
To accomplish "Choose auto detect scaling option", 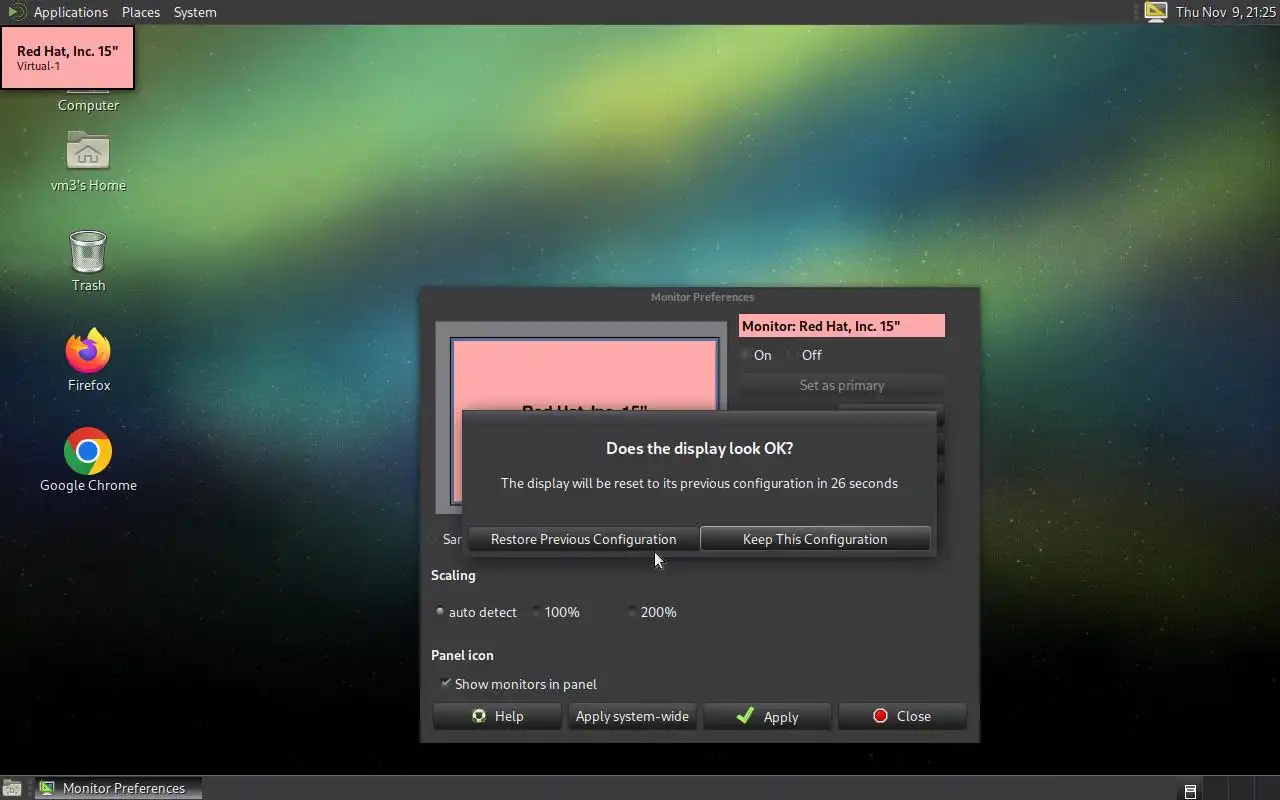I will [x=477, y=612].
